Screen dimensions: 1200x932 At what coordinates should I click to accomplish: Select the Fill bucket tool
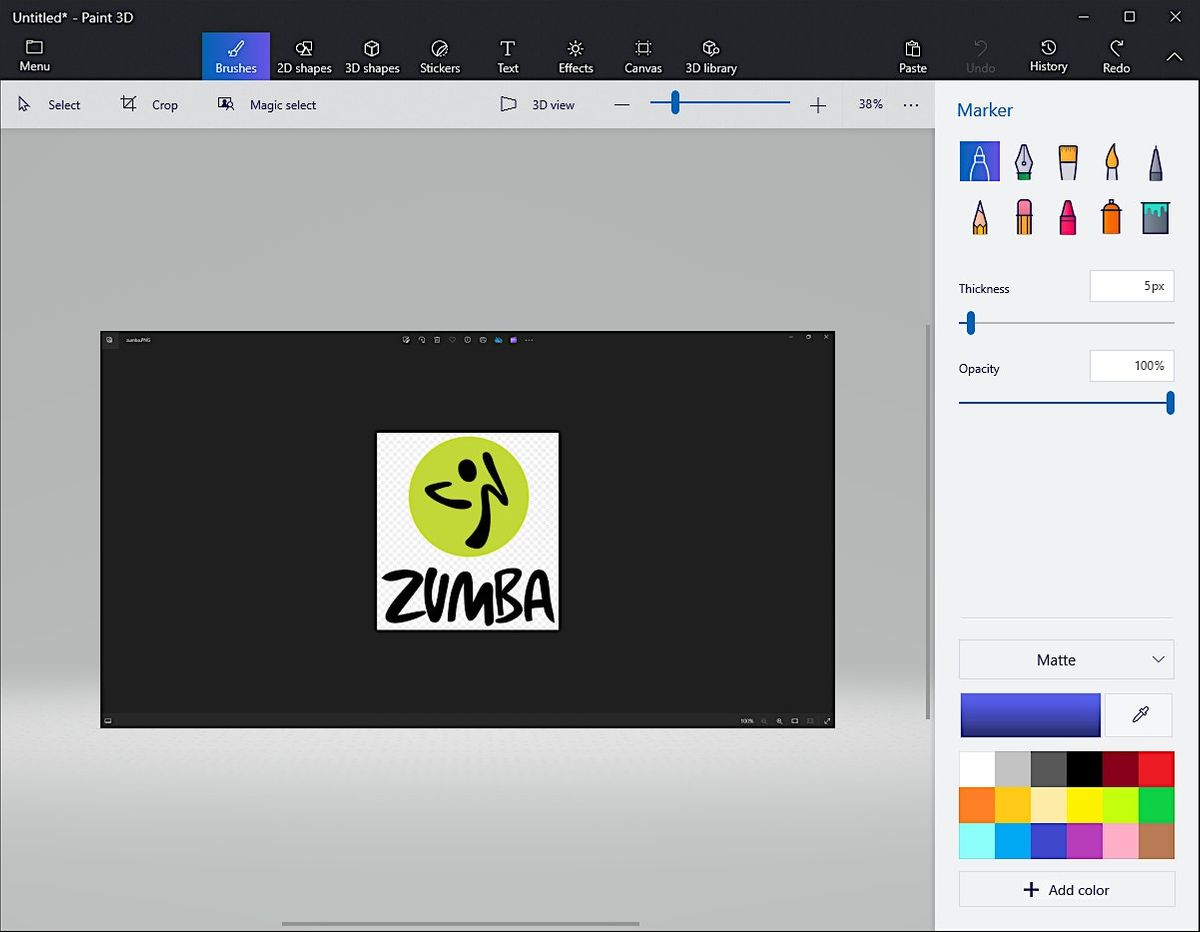[x=1155, y=216]
